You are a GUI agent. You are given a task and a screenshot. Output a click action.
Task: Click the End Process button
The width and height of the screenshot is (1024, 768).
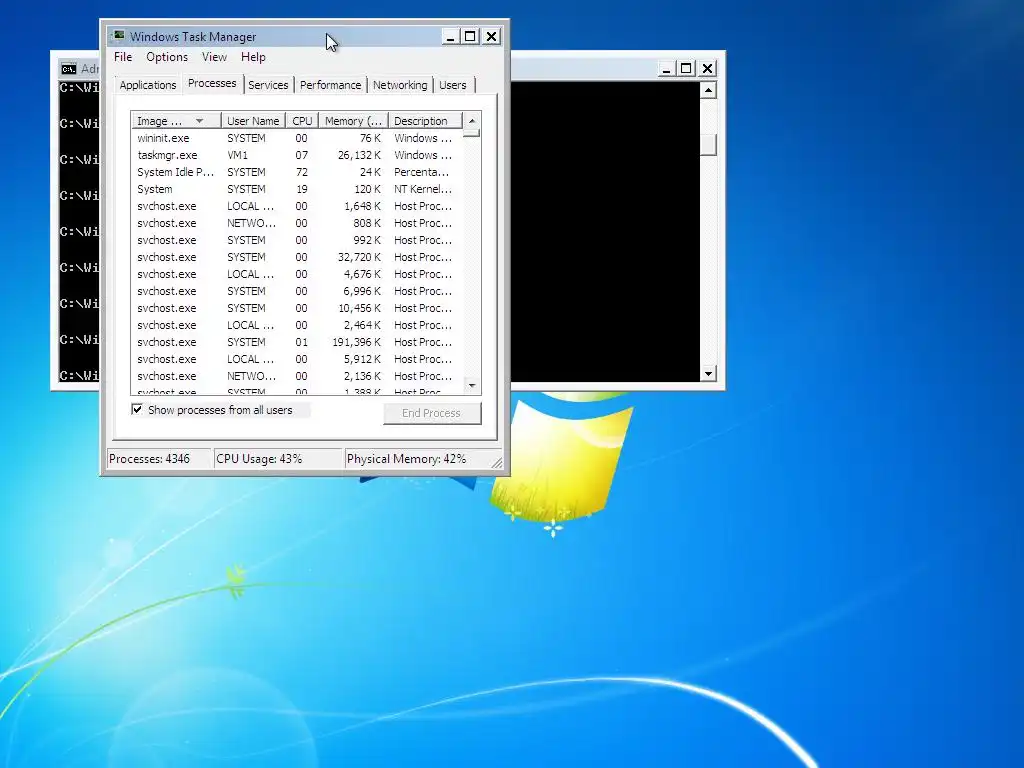coord(432,413)
